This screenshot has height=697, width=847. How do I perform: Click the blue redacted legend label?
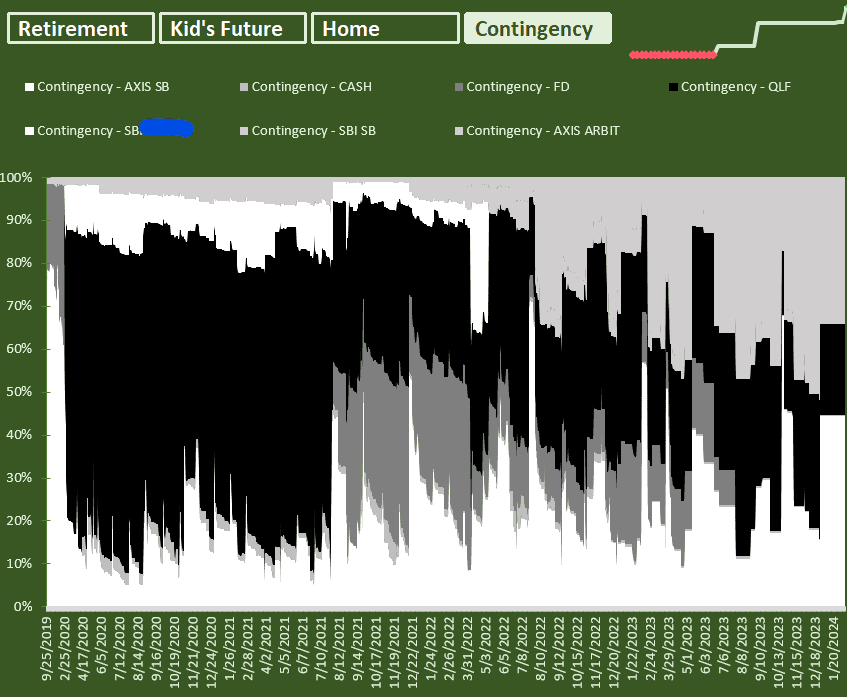tap(166, 128)
